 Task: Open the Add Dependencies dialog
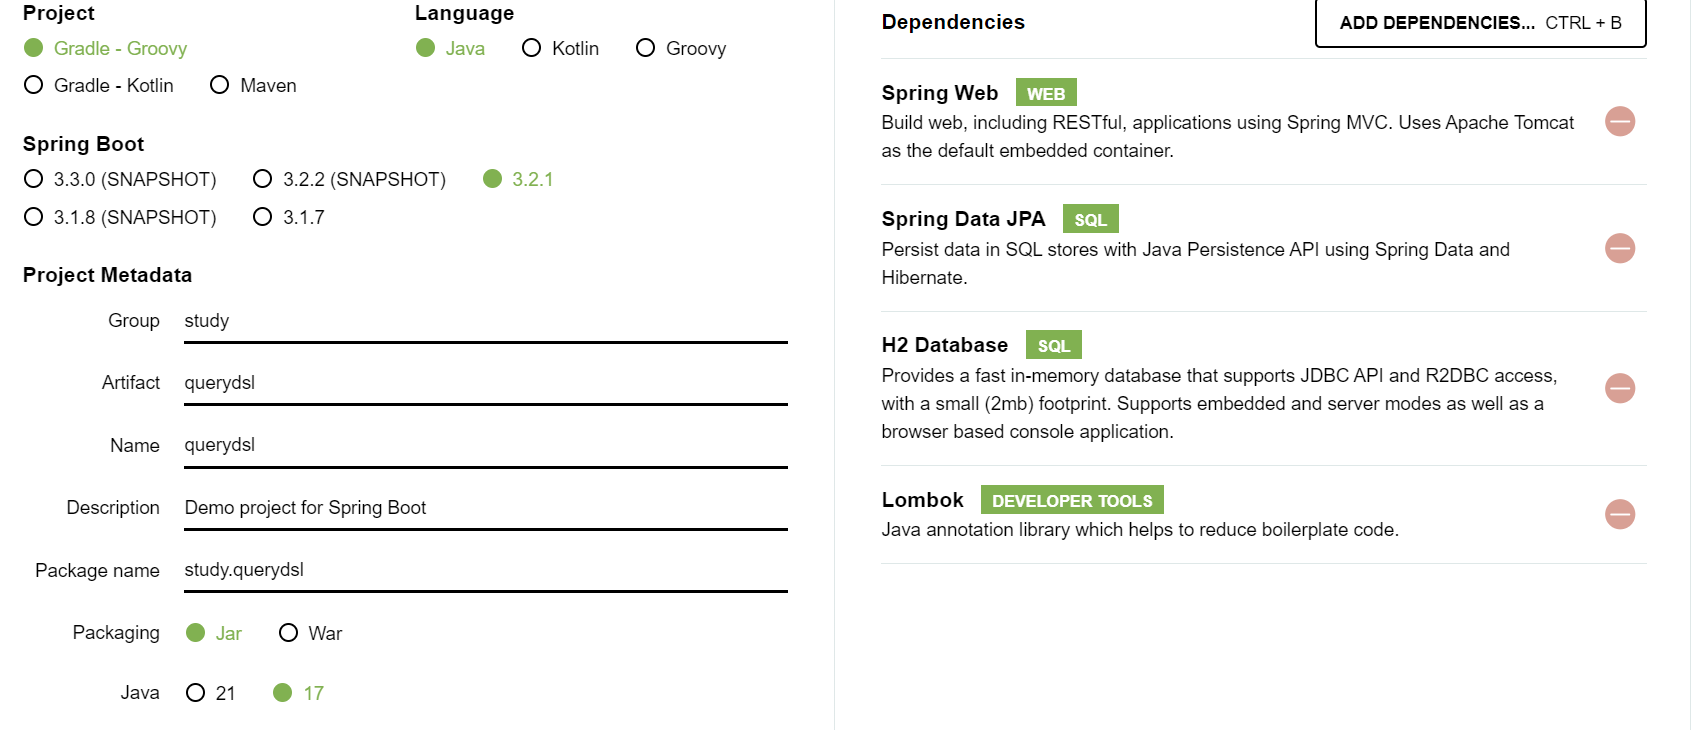click(x=1480, y=22)
